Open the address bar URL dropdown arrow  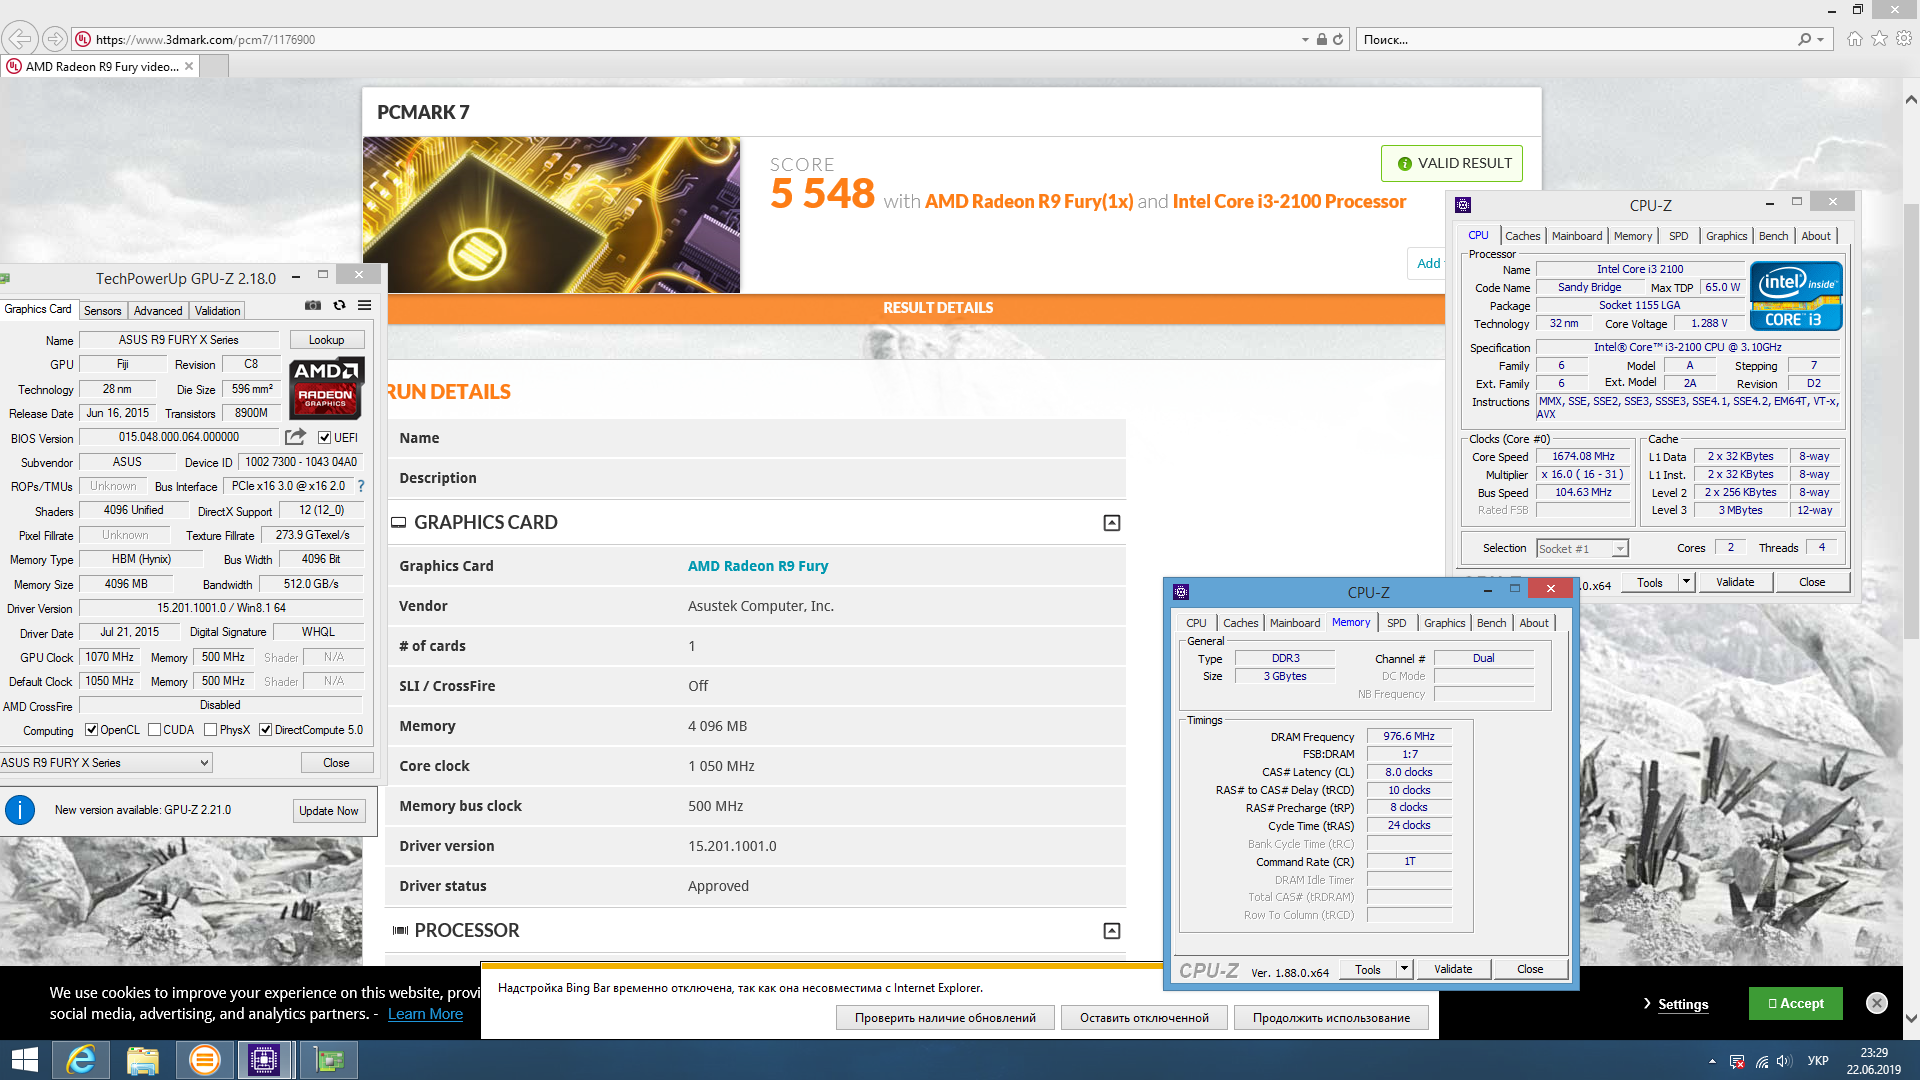point(1305,40)
